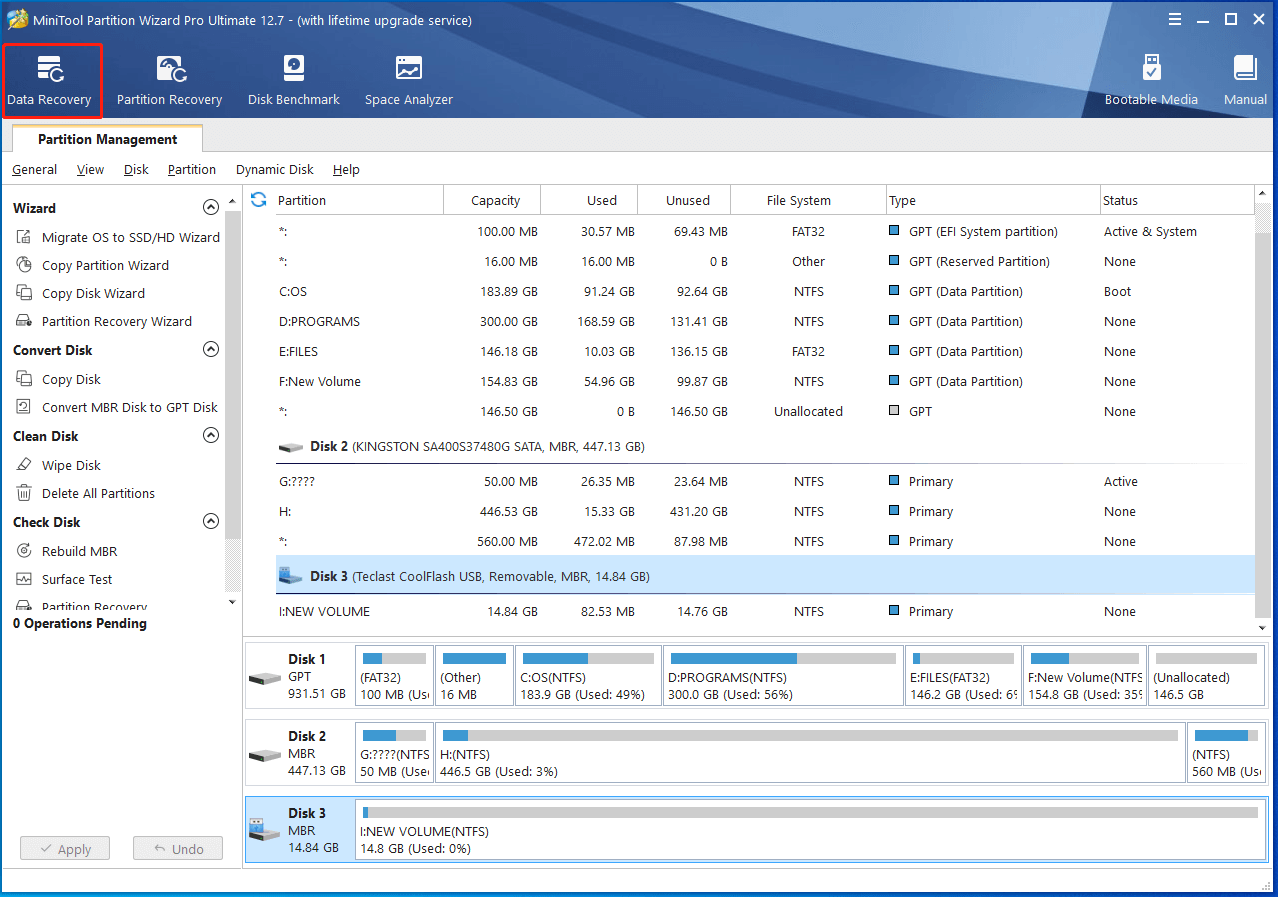Select the C:OS partition row

(x=765, y=292)
